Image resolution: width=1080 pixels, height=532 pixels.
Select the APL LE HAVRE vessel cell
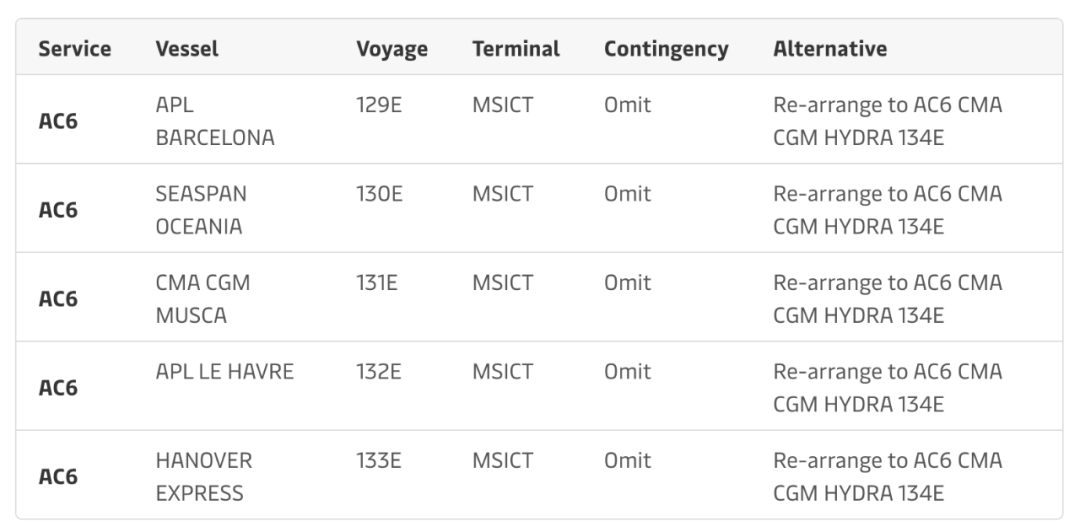pyautogui.click(x=225, y=372)
